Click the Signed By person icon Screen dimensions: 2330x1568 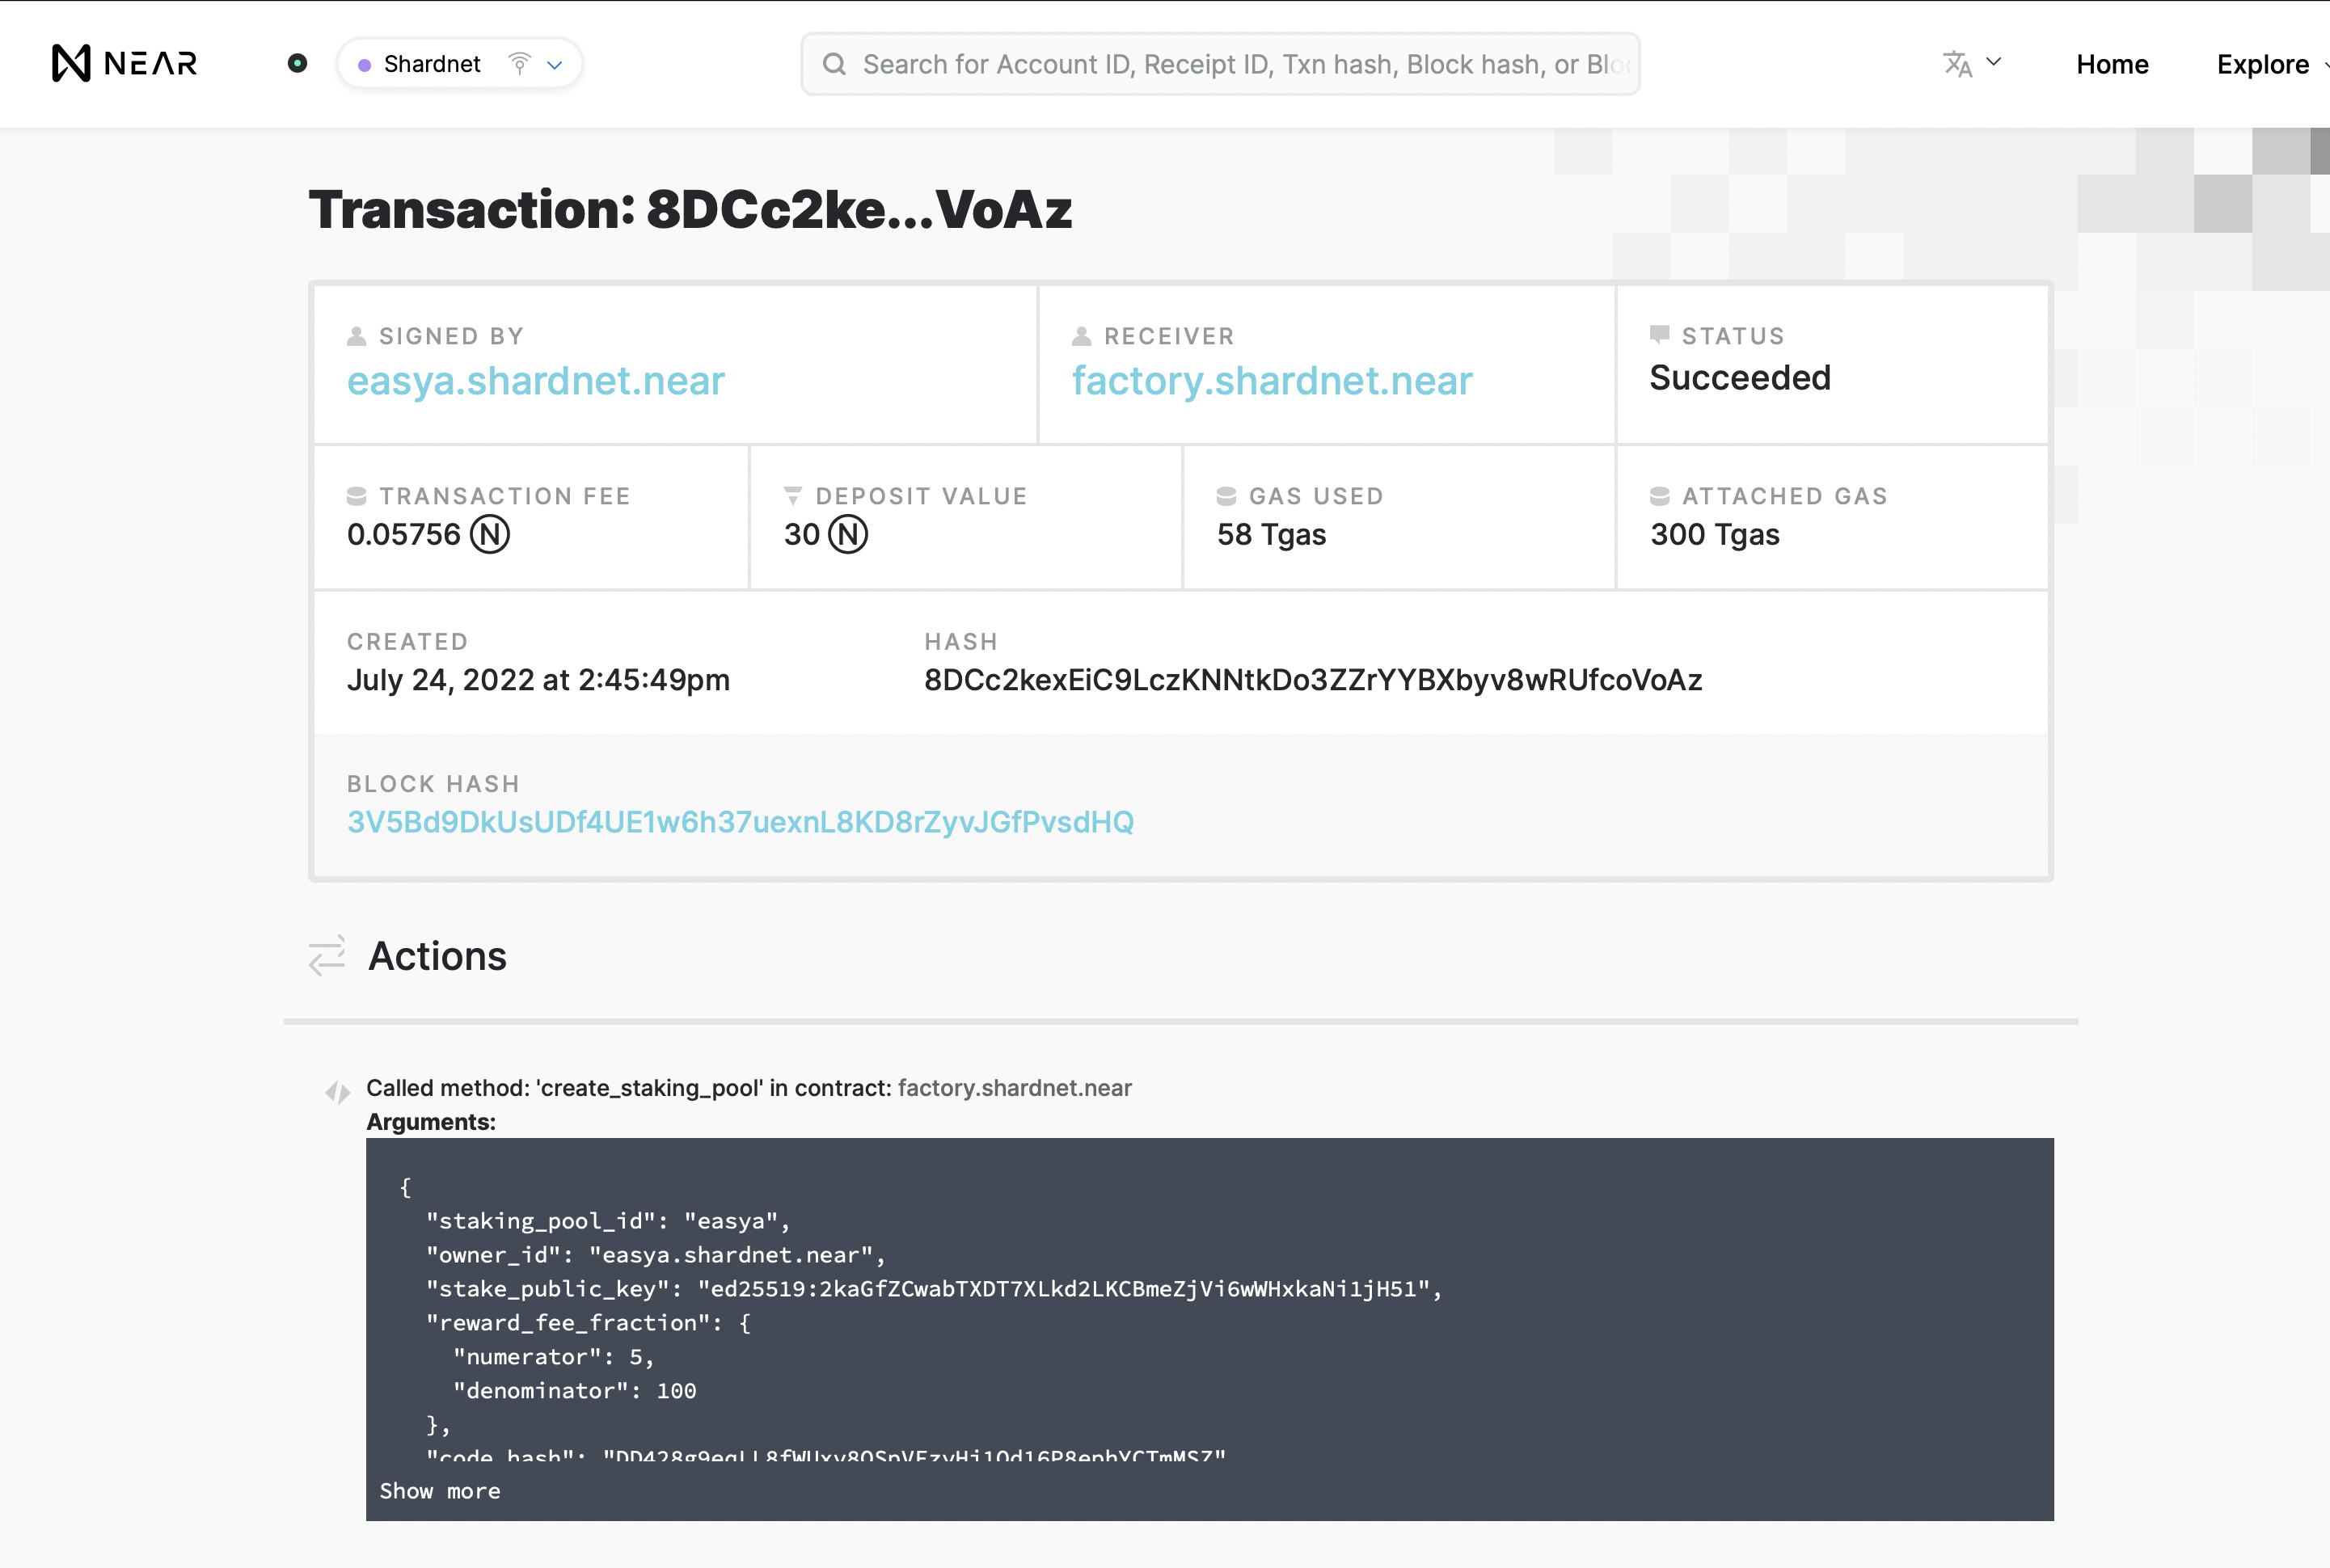coord(356,336)
